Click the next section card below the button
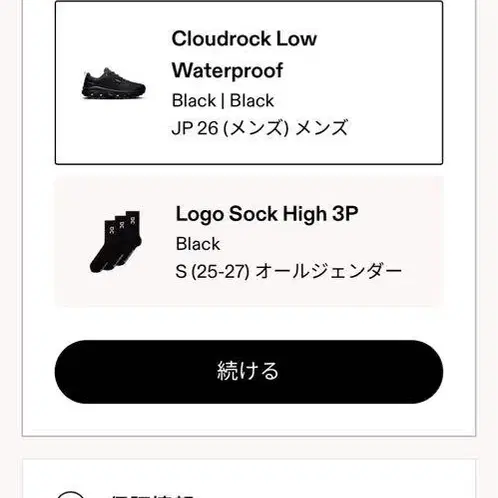This screenshot has height=498, width=498. pyautogui.click(x=249, y=479)
